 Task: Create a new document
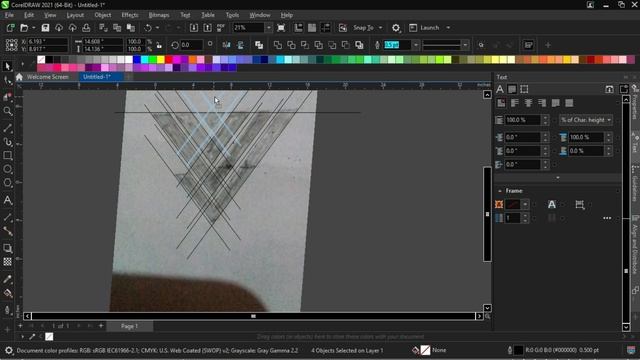point(10,28)
